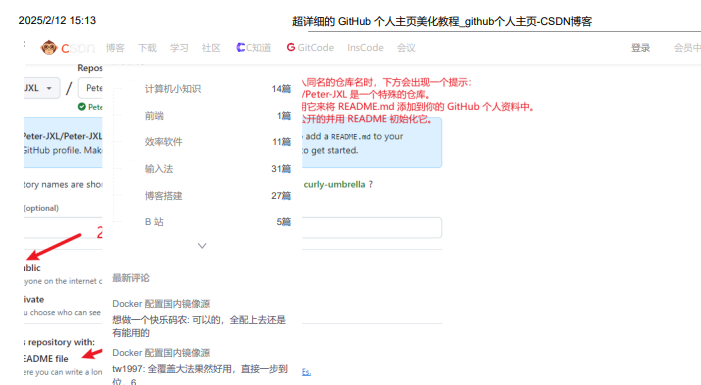Open GitCode from the navigation bar
Image resolution: width=701 pixels, height=385 pixels.
click(x=310, y=47)
